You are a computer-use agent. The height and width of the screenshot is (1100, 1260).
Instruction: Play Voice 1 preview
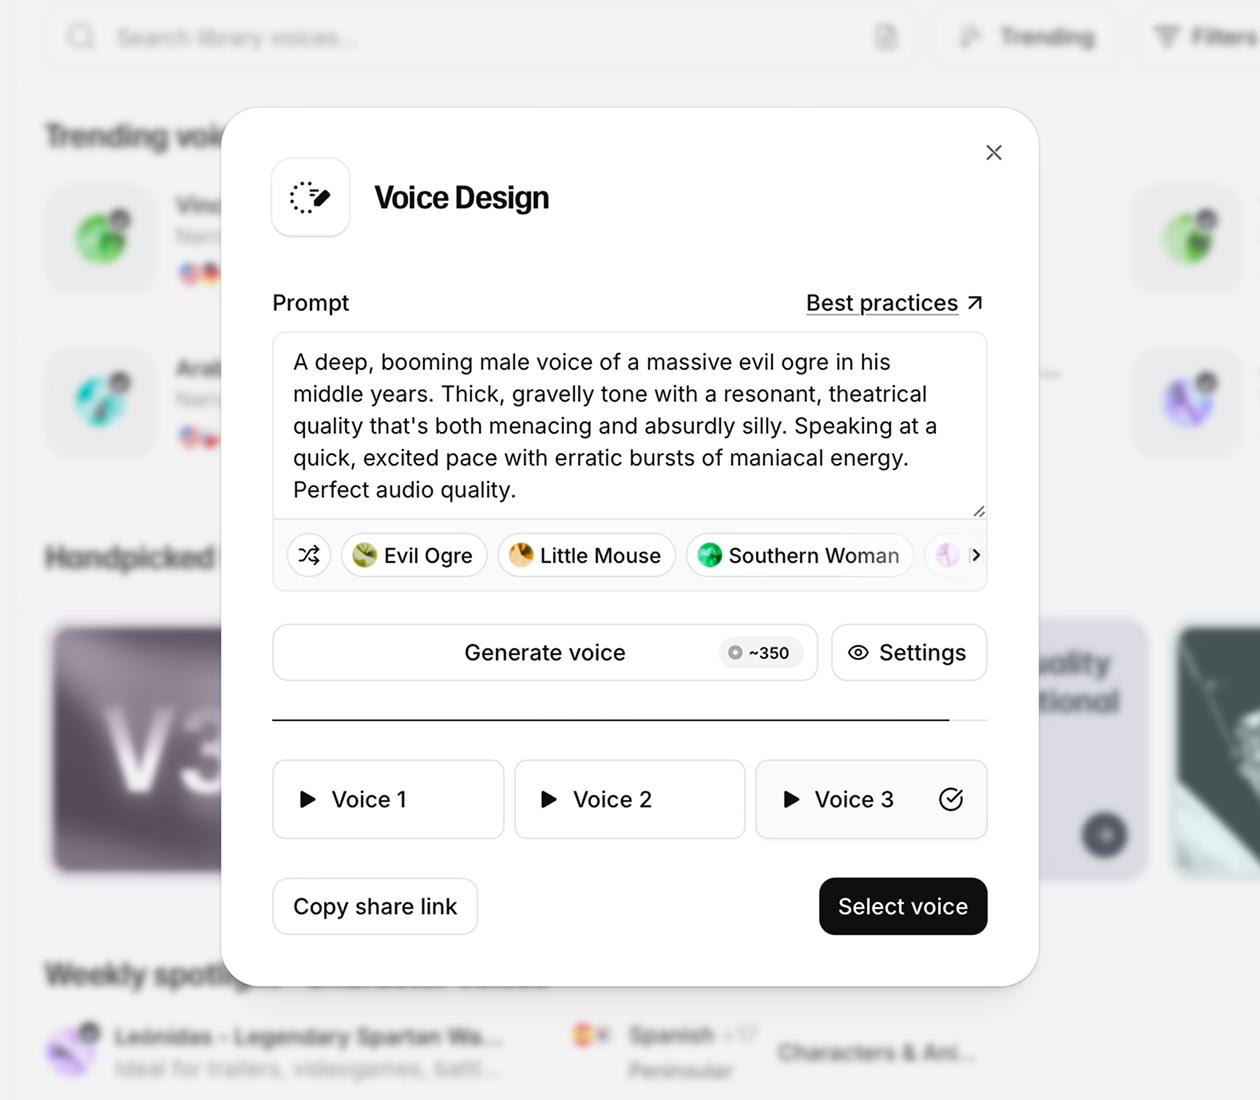click(308, 799)
